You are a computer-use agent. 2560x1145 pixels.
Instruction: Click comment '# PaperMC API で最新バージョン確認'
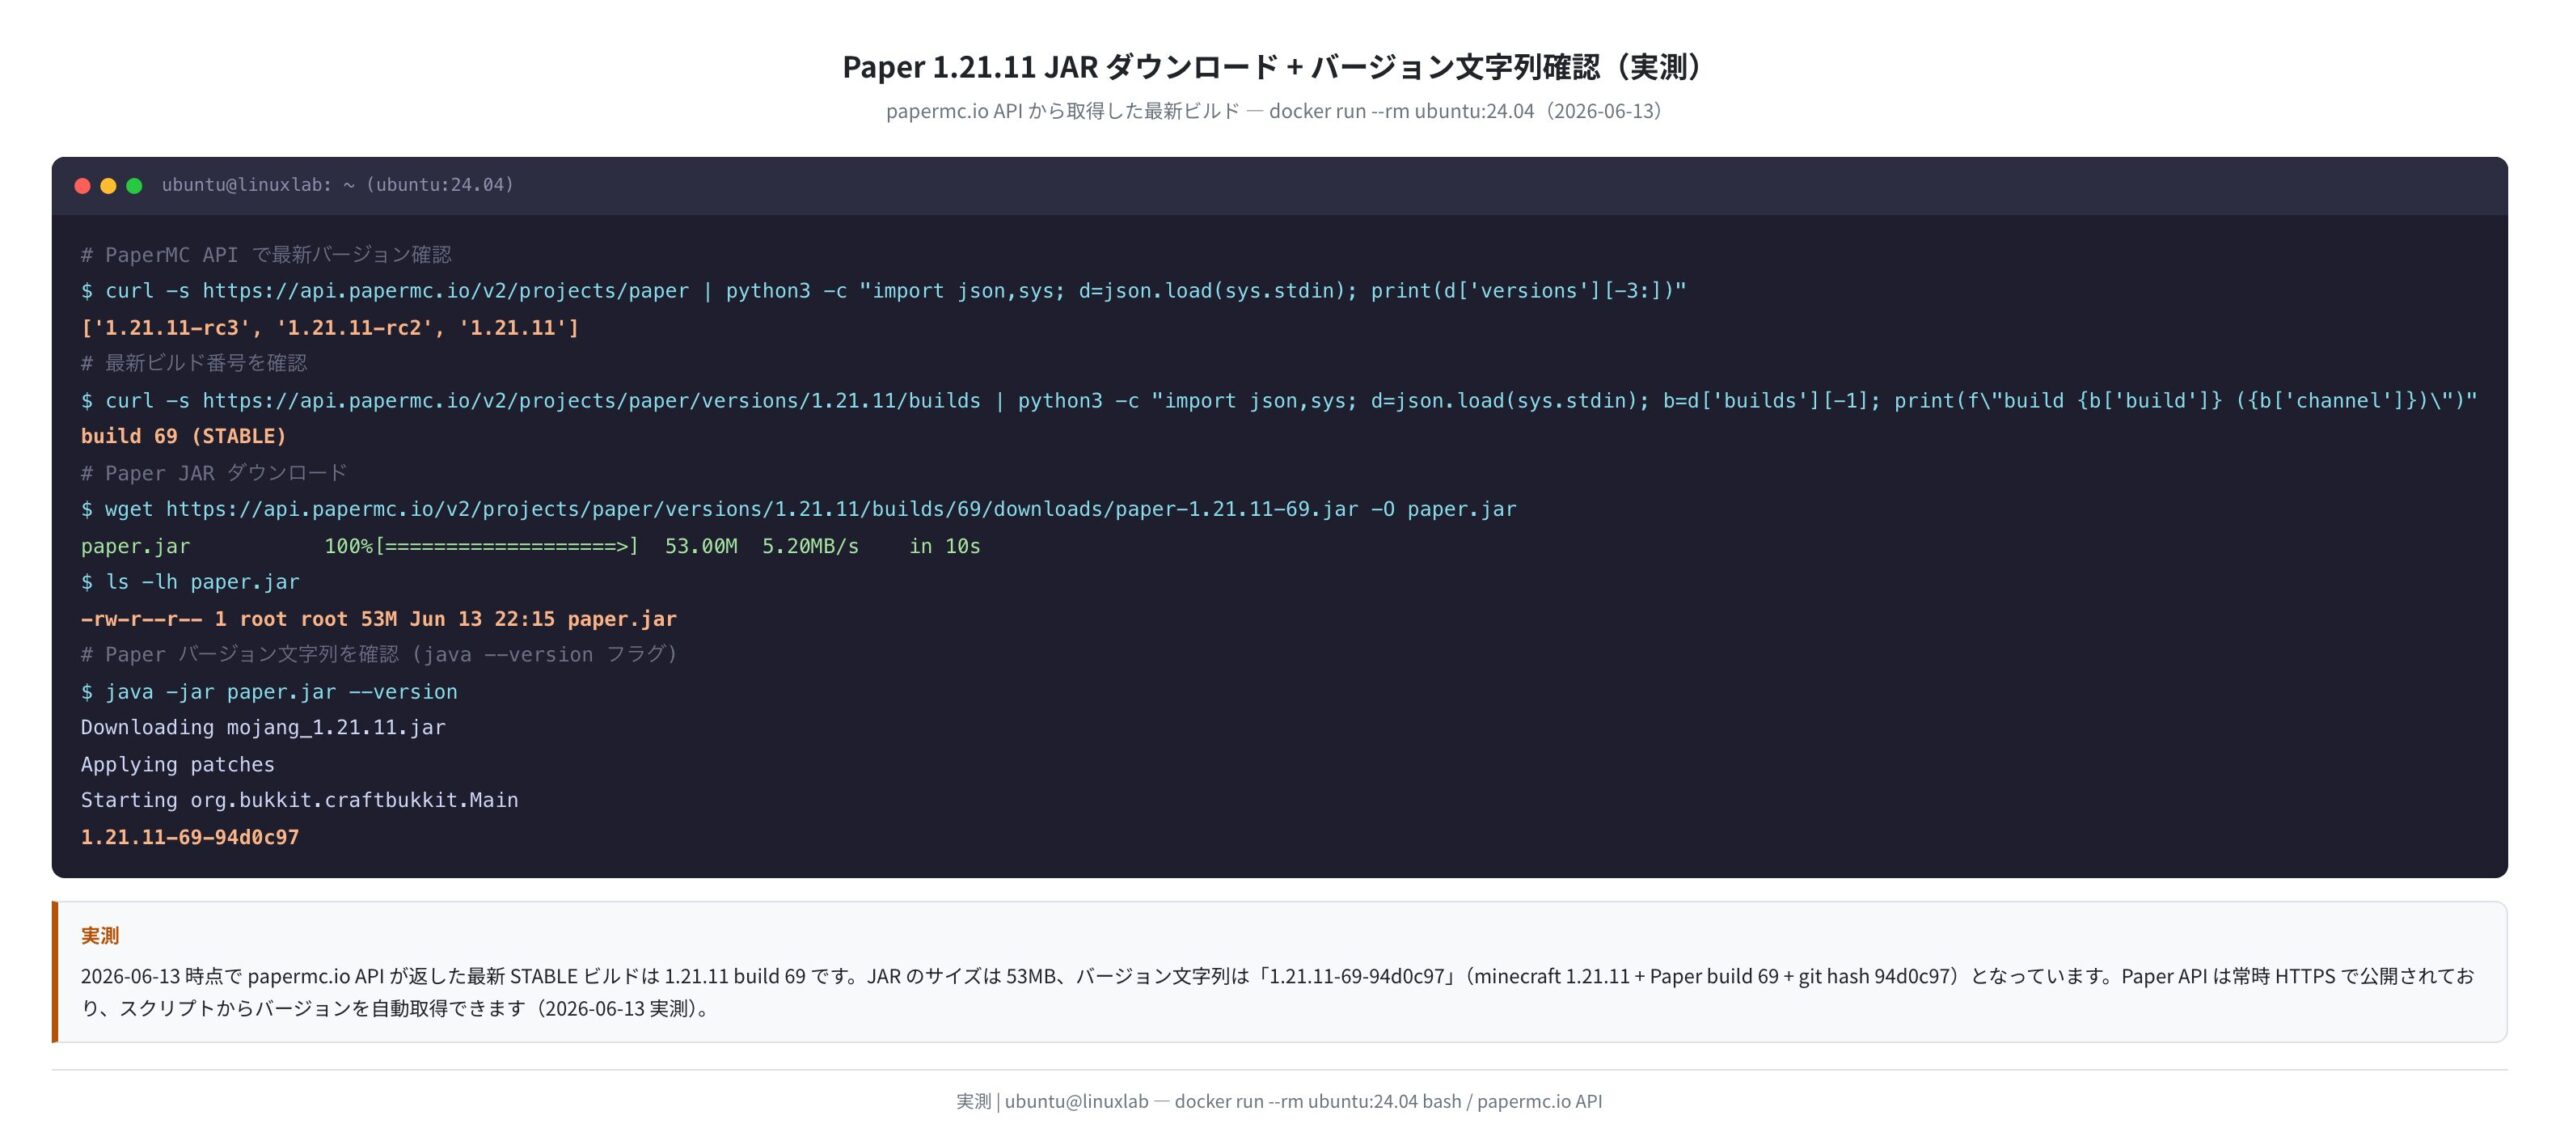266,255
